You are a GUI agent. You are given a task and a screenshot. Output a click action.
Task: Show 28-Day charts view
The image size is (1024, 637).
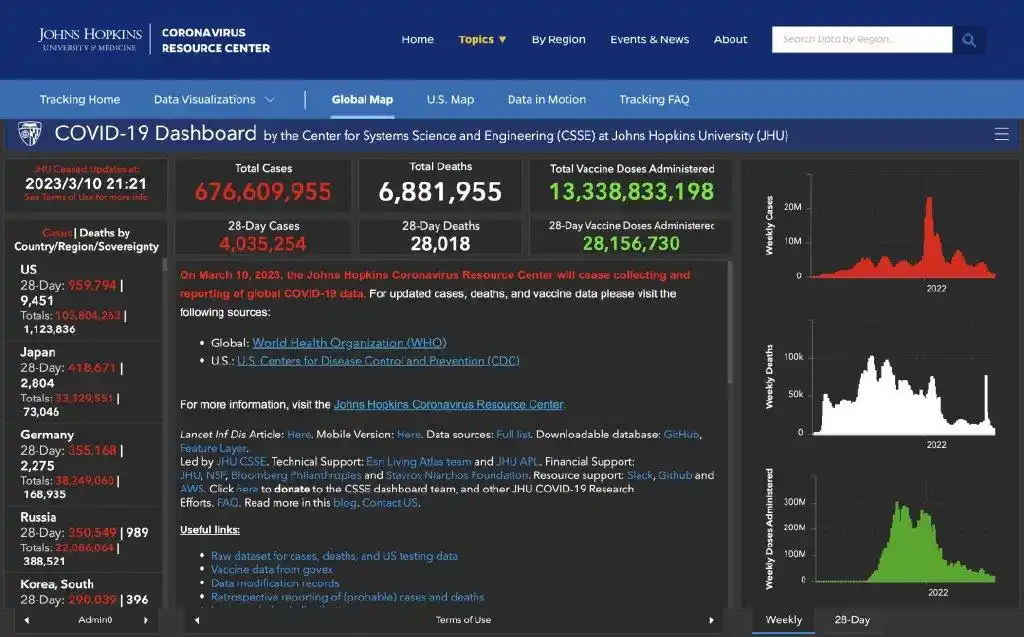click(852, 620)
